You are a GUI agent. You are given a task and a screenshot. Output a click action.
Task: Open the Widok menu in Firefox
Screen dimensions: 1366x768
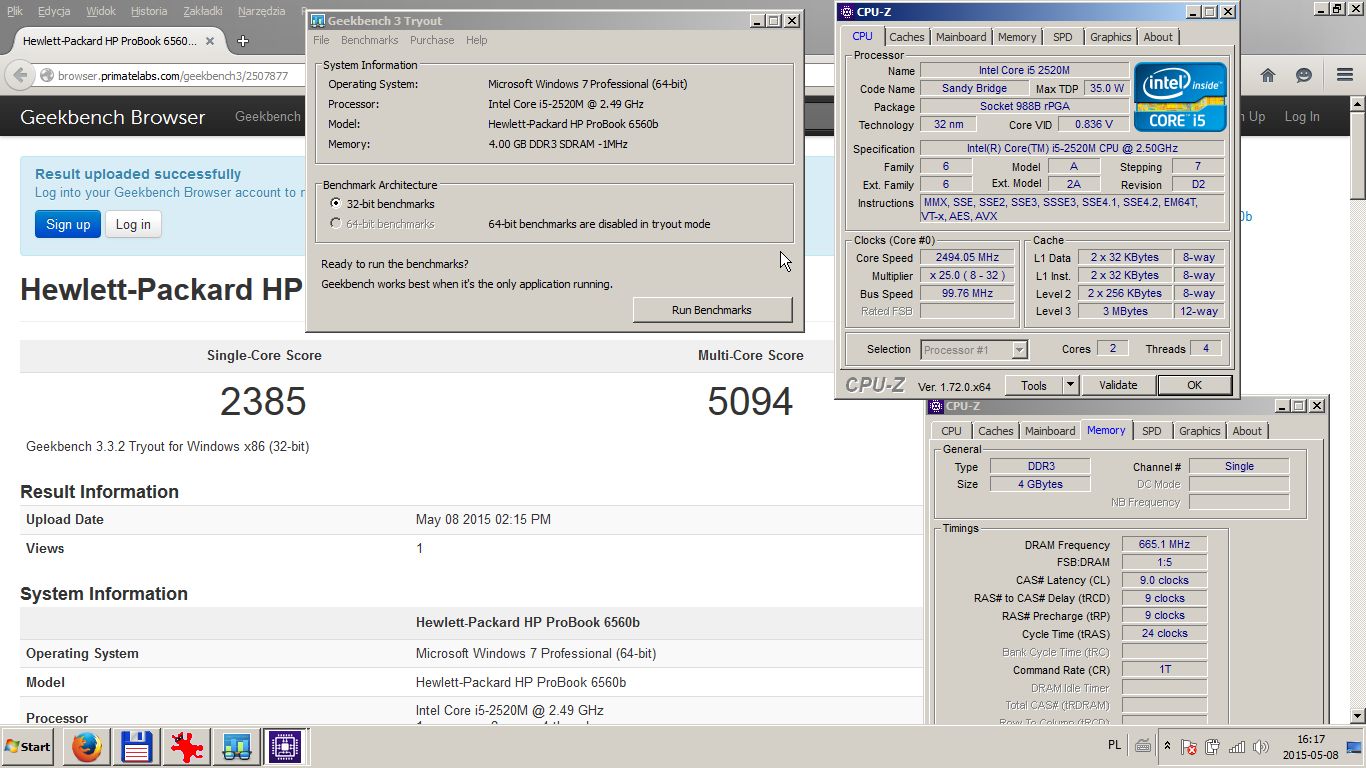click(101, 11)
